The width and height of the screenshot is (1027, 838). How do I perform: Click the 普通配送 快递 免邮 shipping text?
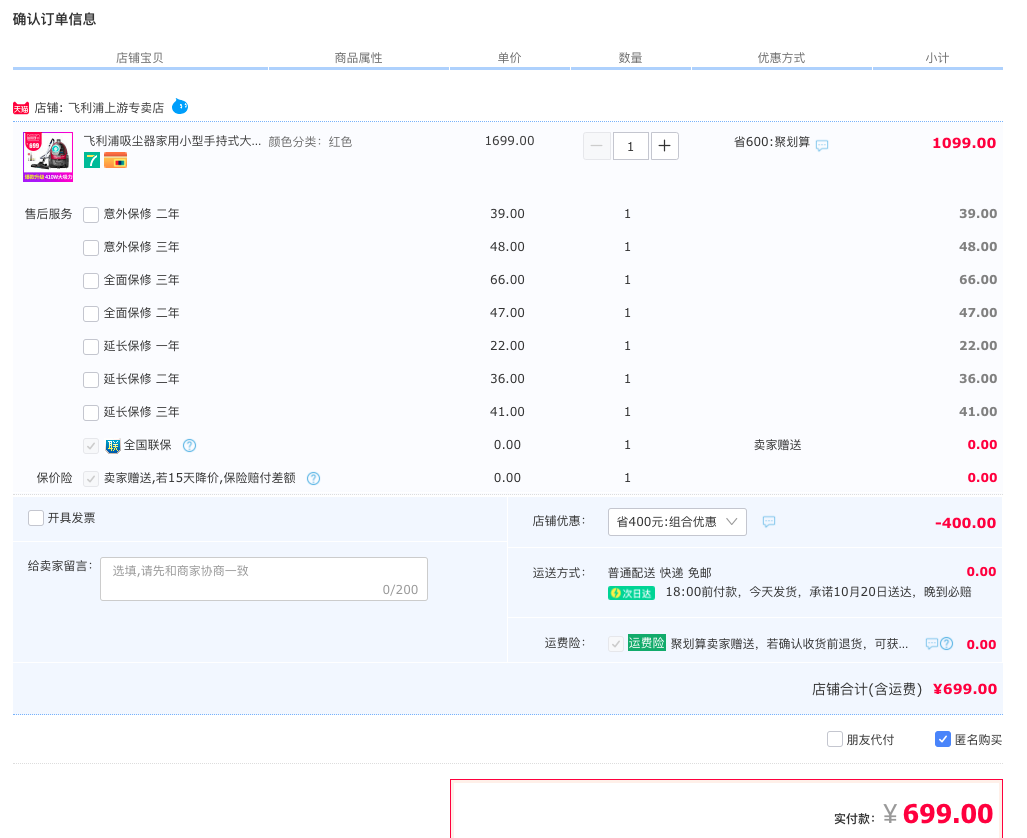660,573
